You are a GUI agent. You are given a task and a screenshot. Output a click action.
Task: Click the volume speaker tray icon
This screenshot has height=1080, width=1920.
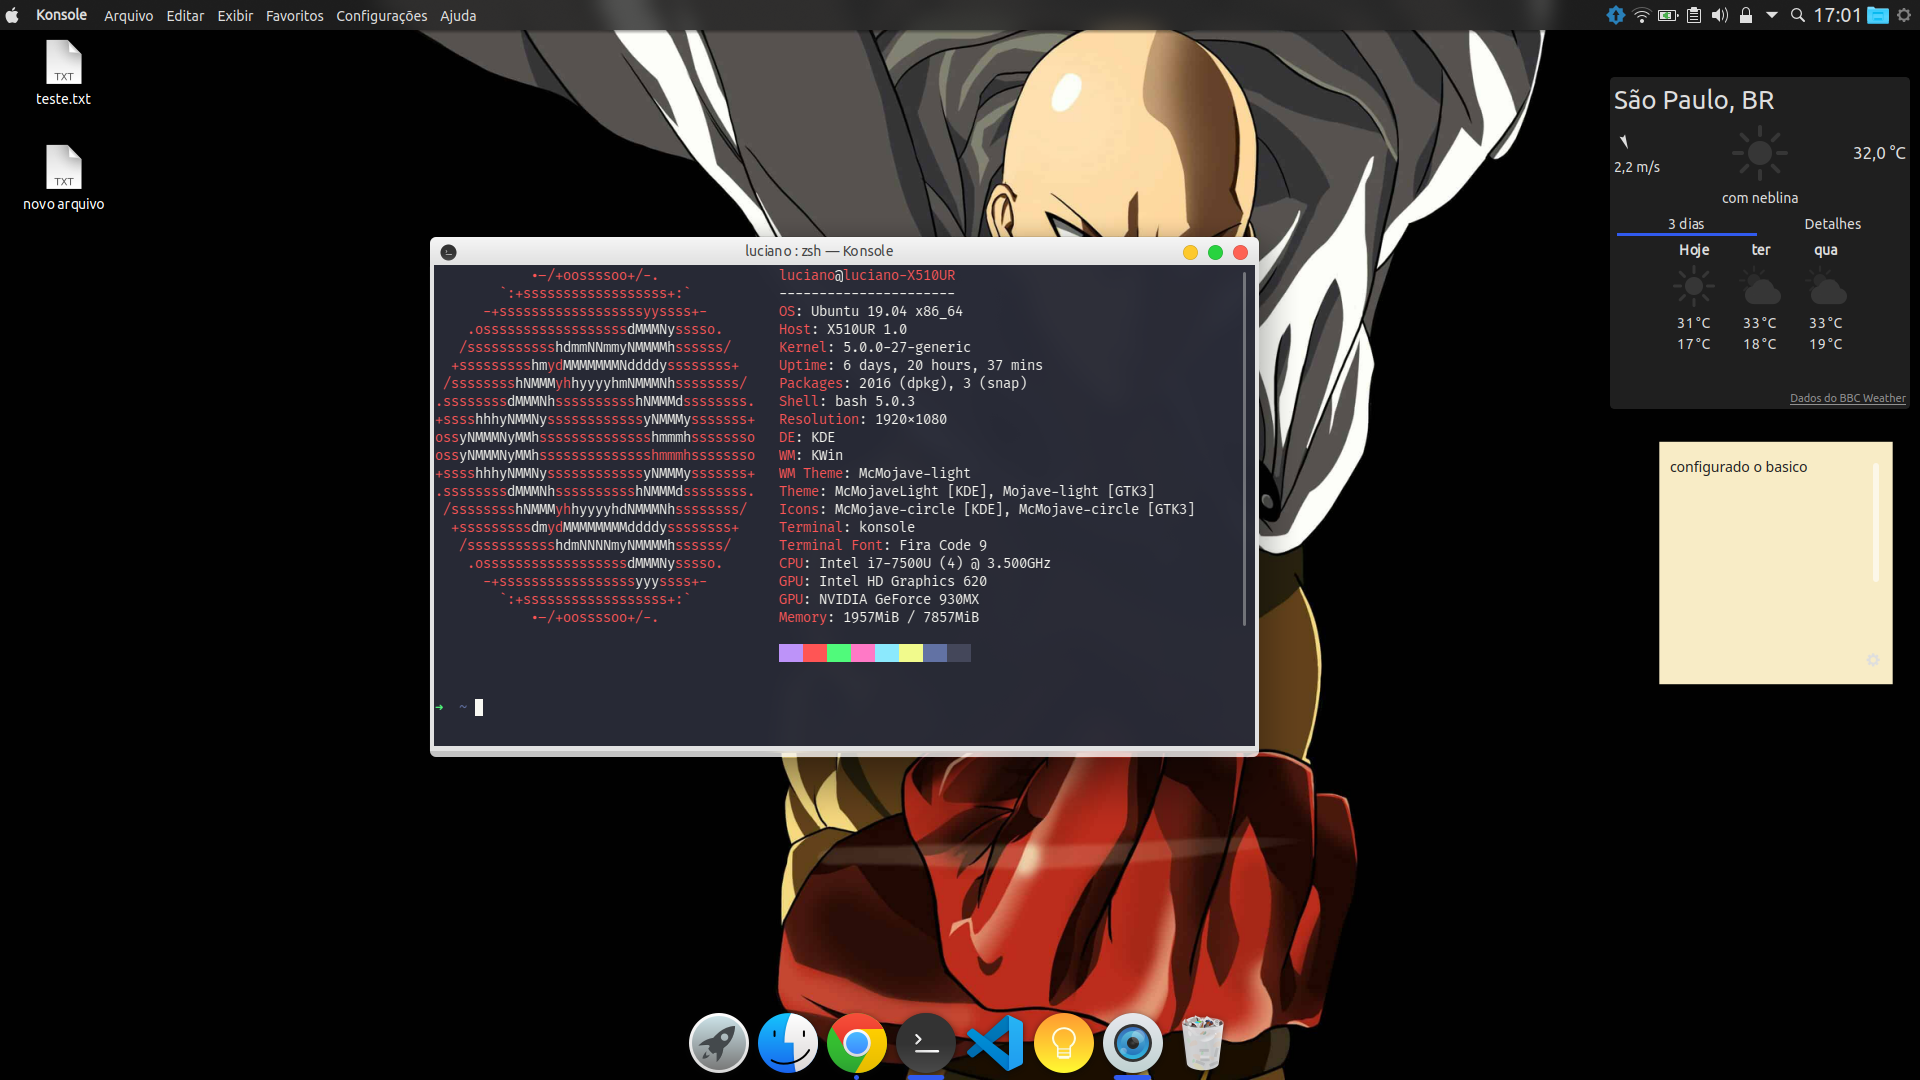1719,15
